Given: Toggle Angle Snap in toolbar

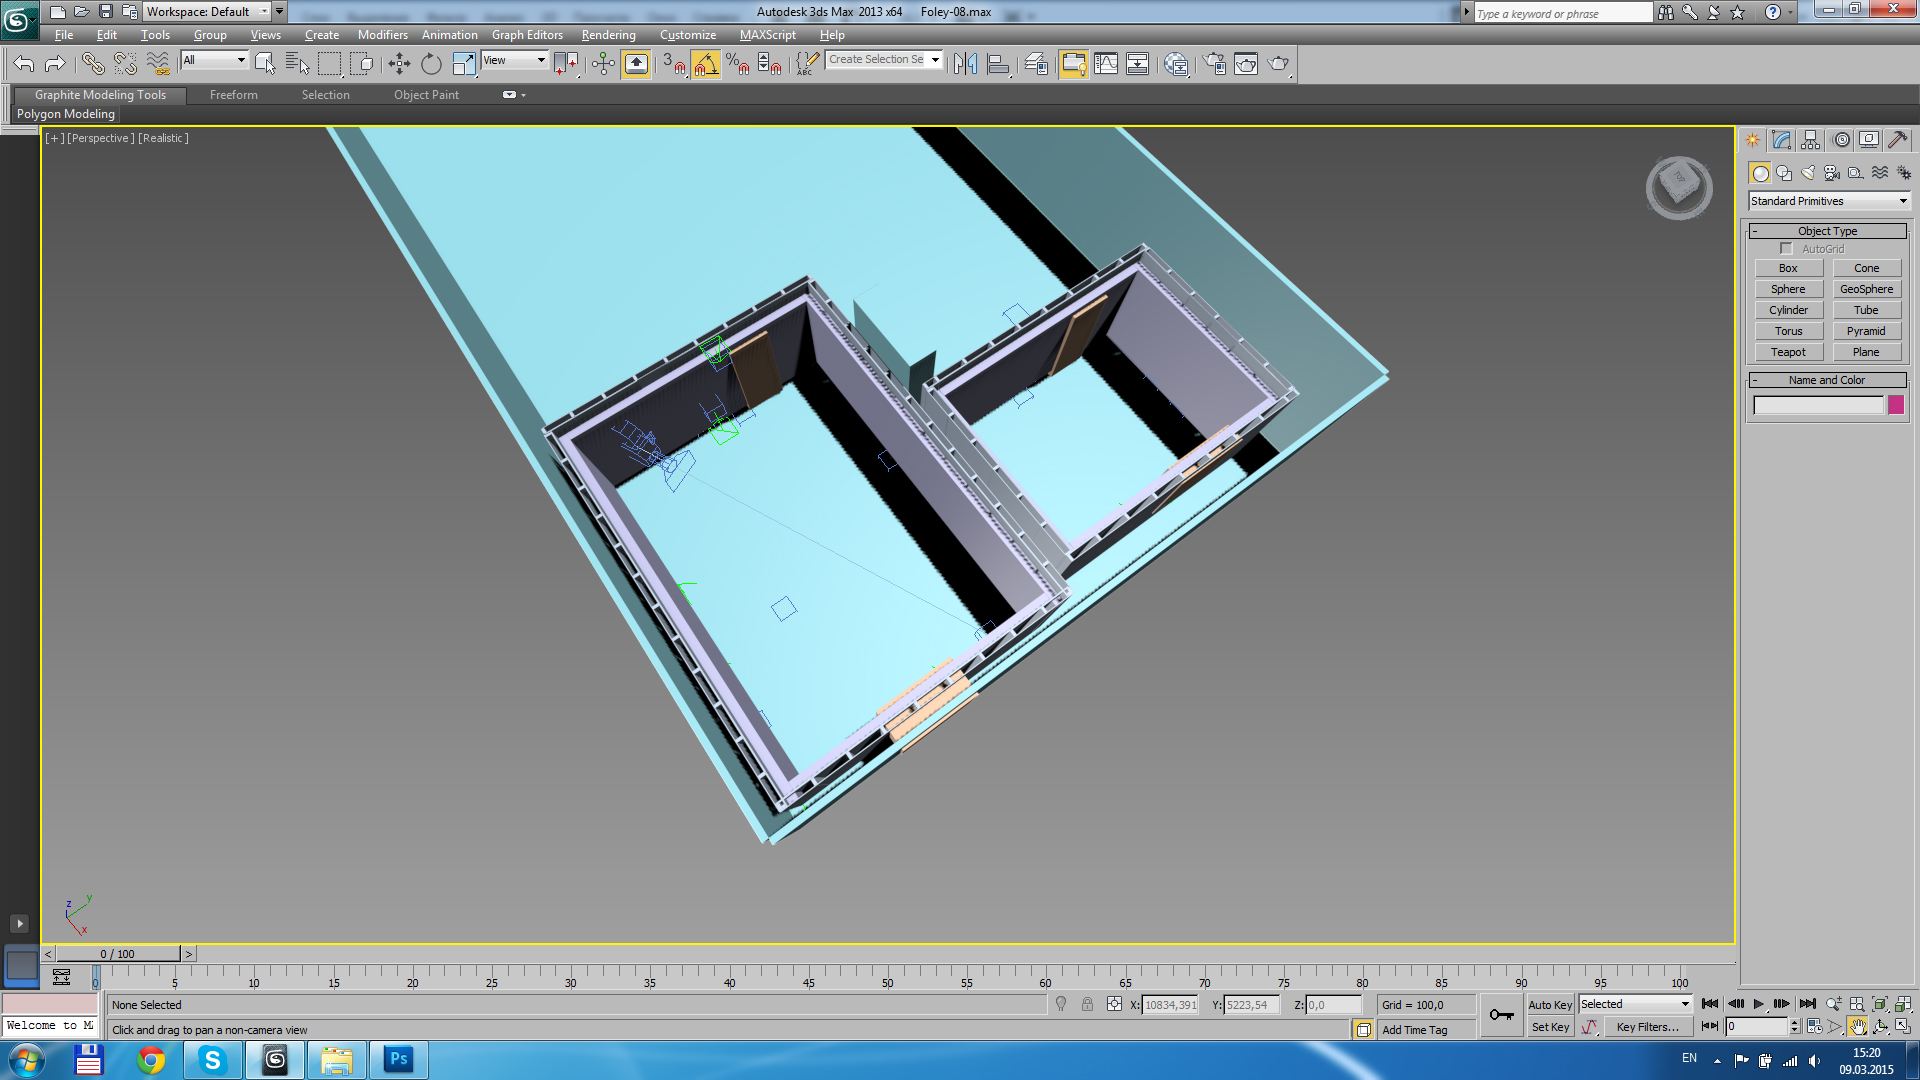Looking at the screenshot, I should (705, 64).
